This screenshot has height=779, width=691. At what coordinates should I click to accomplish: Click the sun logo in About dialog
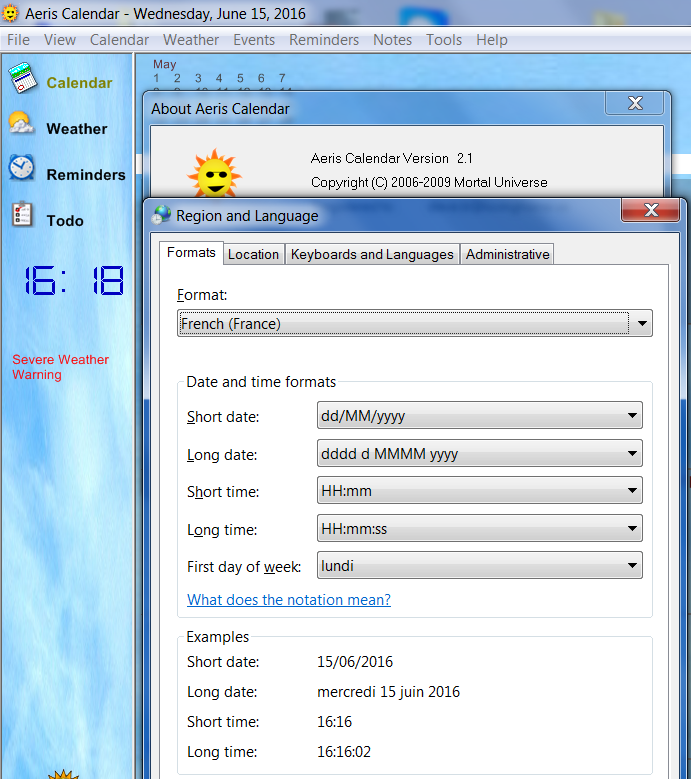pos(215,172)
